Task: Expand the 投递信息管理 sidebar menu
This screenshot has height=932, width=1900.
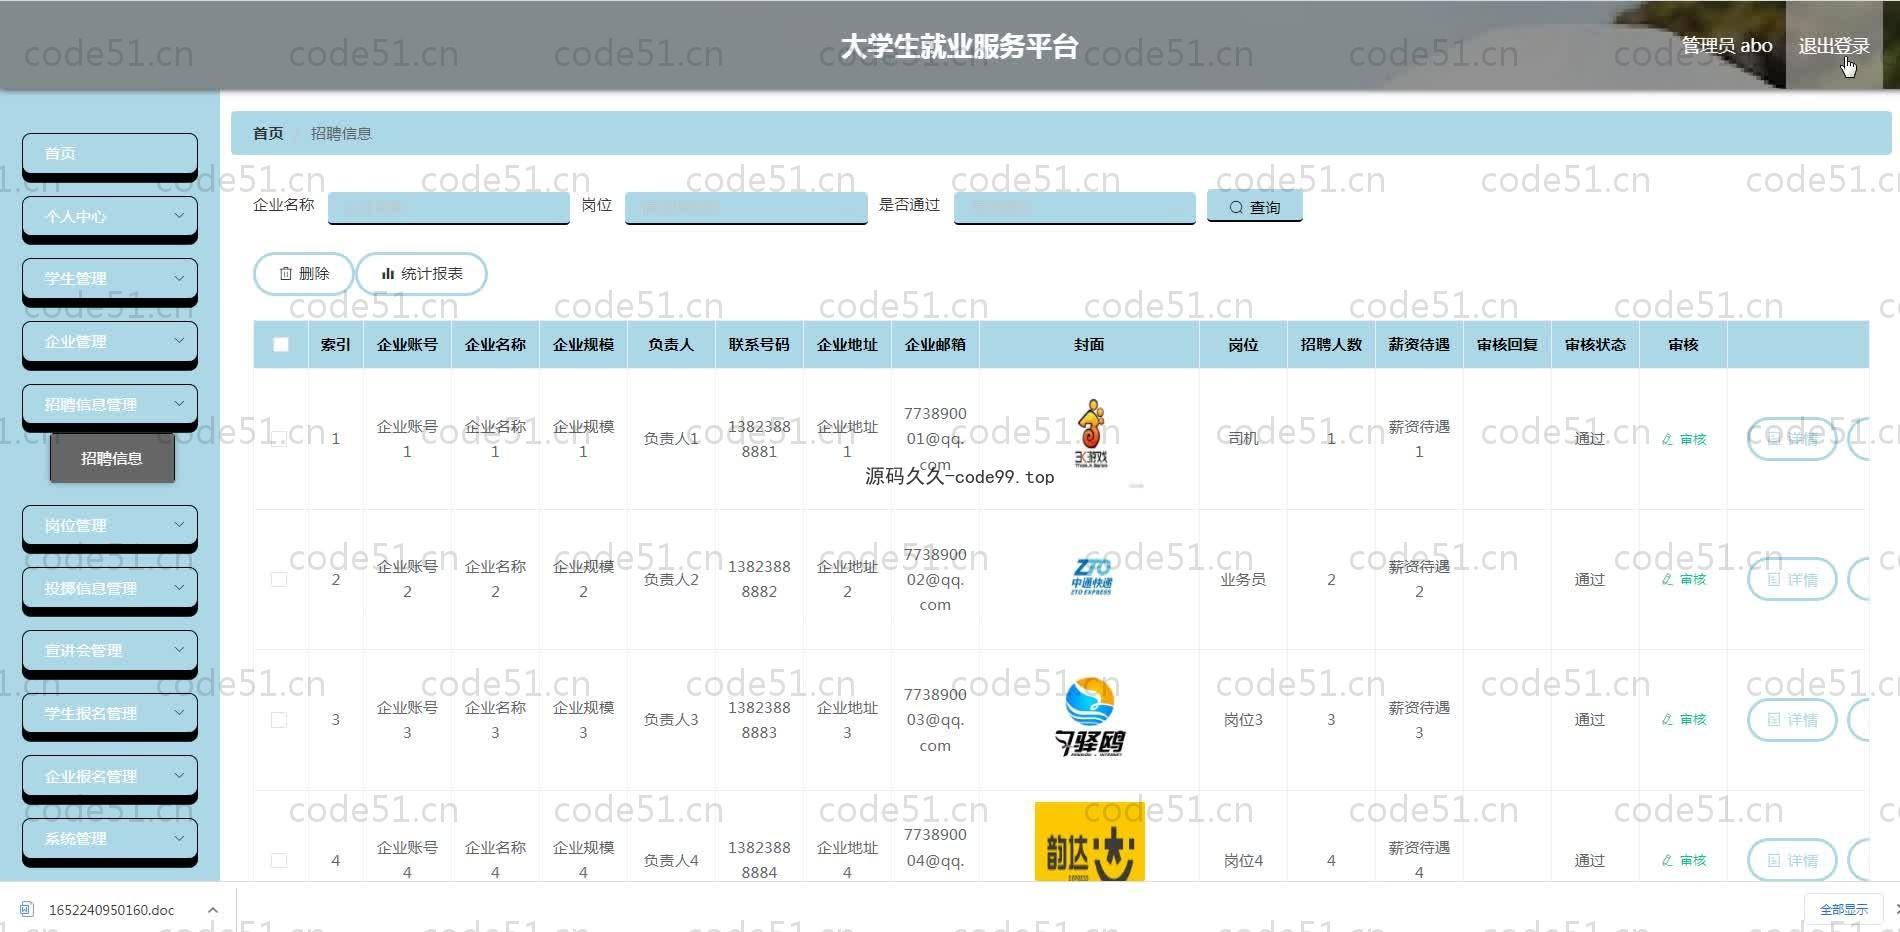Action: click(109, 588)
